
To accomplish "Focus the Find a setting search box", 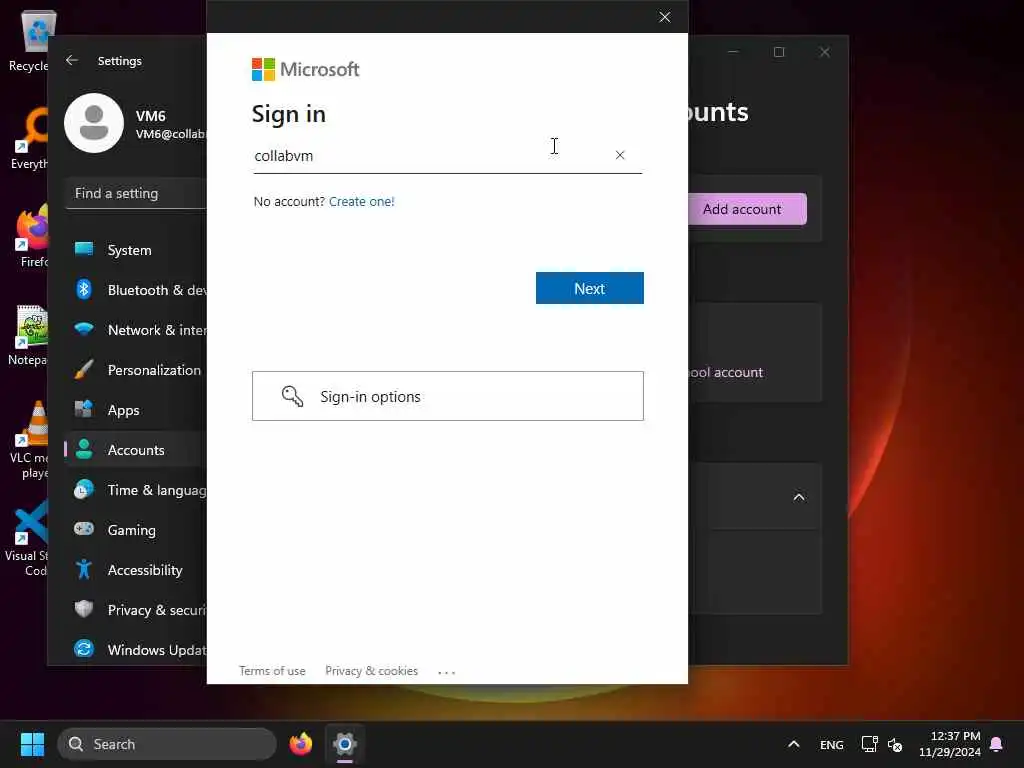I will 135,193.
